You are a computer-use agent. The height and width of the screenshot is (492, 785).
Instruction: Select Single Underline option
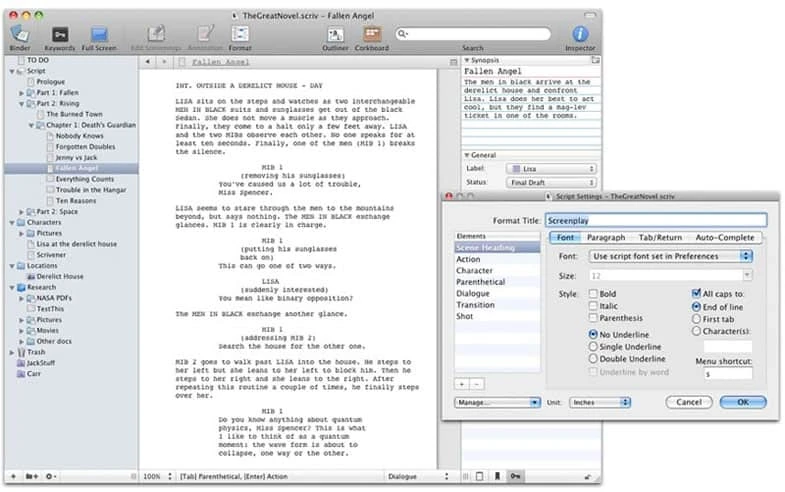pos(593,346)
